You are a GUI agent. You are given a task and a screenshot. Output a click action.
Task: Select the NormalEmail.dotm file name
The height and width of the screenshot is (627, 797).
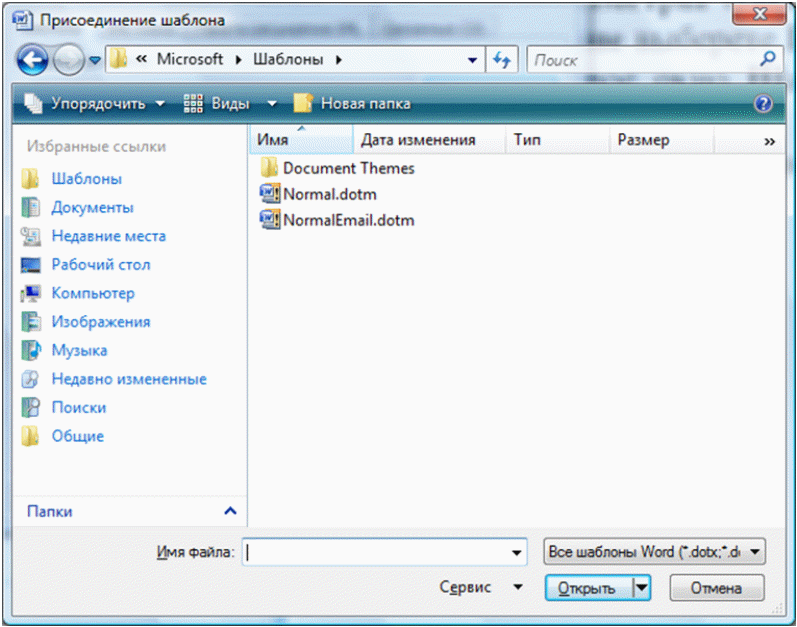(349, 220)
